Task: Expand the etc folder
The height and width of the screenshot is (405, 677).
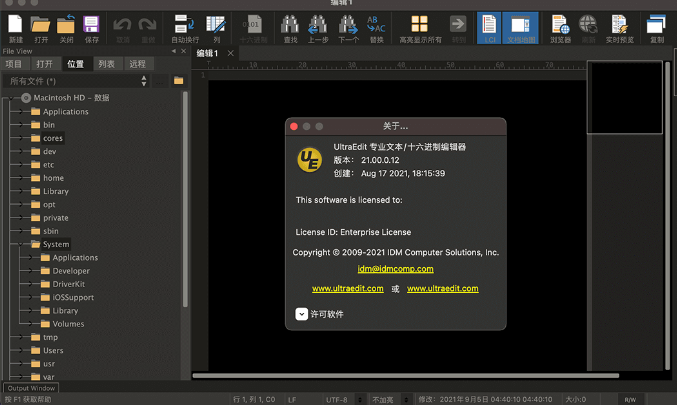Action: [20, 165]
